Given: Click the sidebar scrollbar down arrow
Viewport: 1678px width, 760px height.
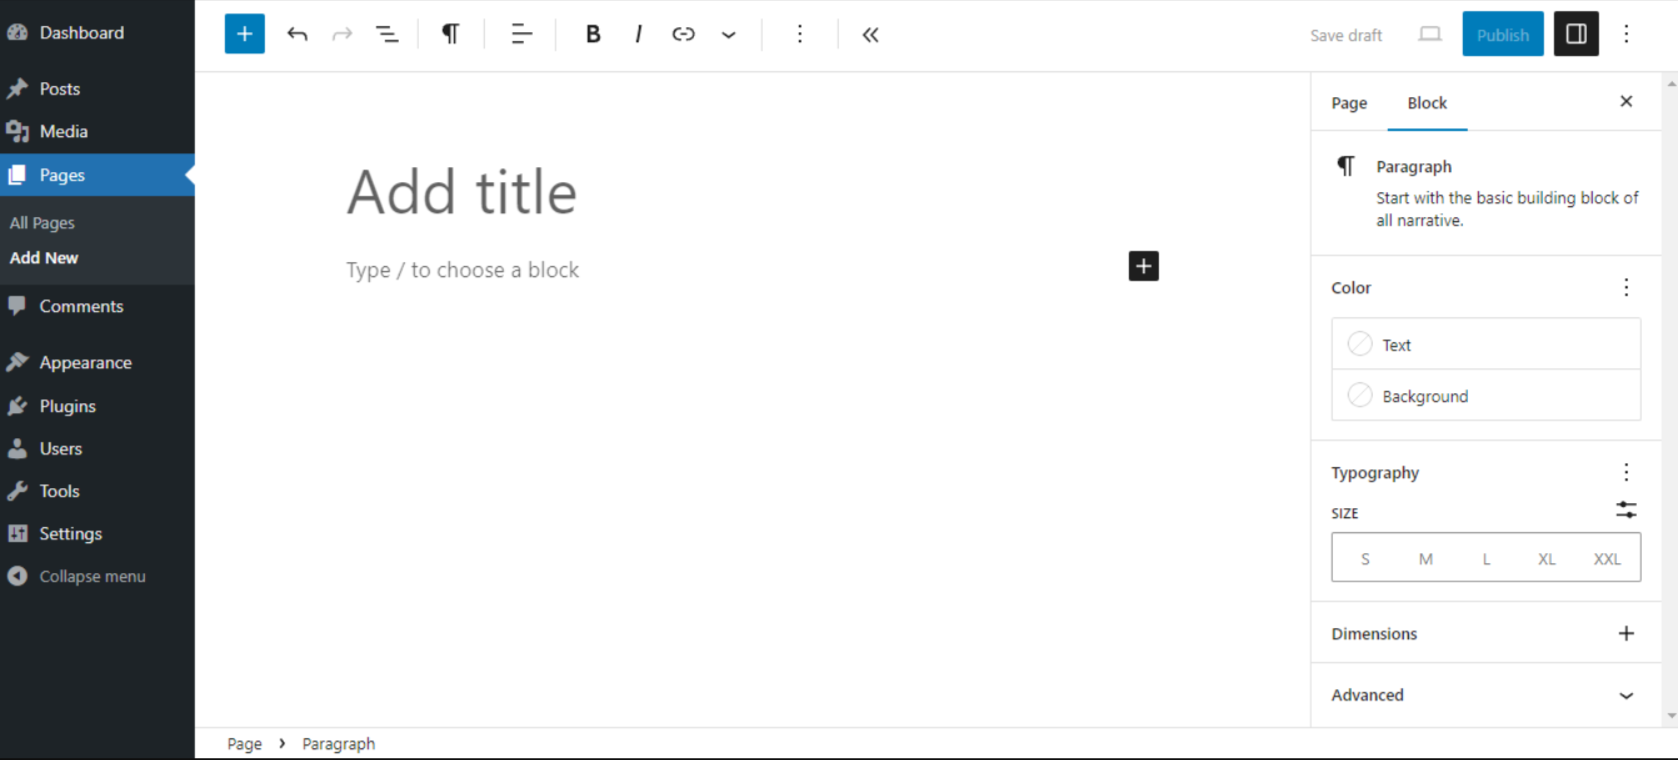Looking at the screenshot, I should click(x=1671, y=717).
